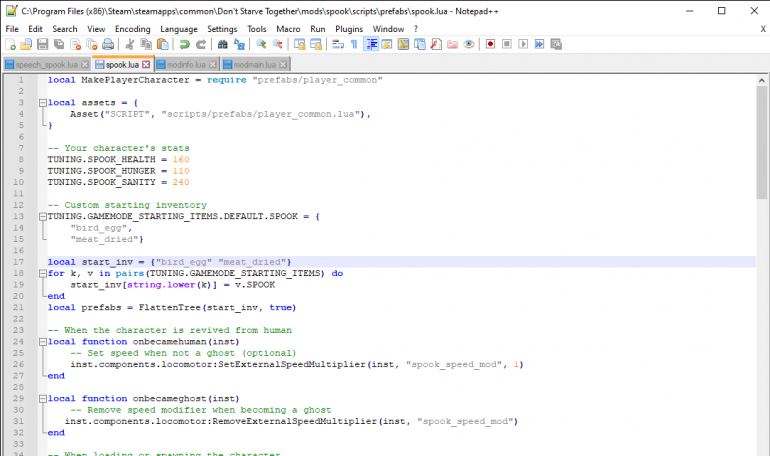Collapse the TUNING.GAMEMODE_STARTING_ITEMS fold on line 13
The height and width of the screenshot is (456, 770).
43,216
